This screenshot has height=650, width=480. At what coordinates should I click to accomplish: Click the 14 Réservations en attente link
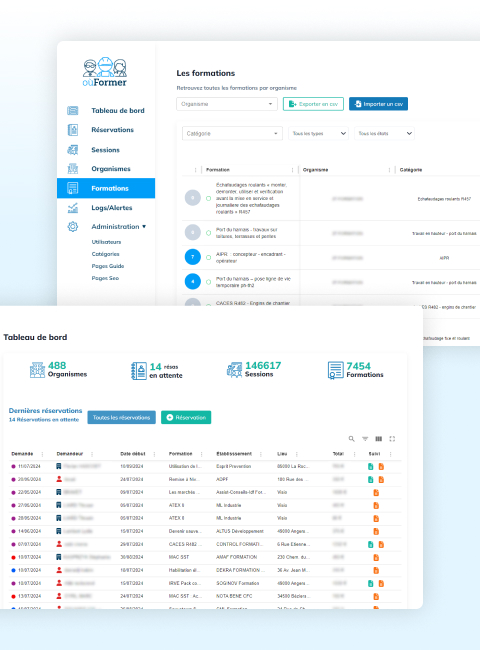(44, 420)
